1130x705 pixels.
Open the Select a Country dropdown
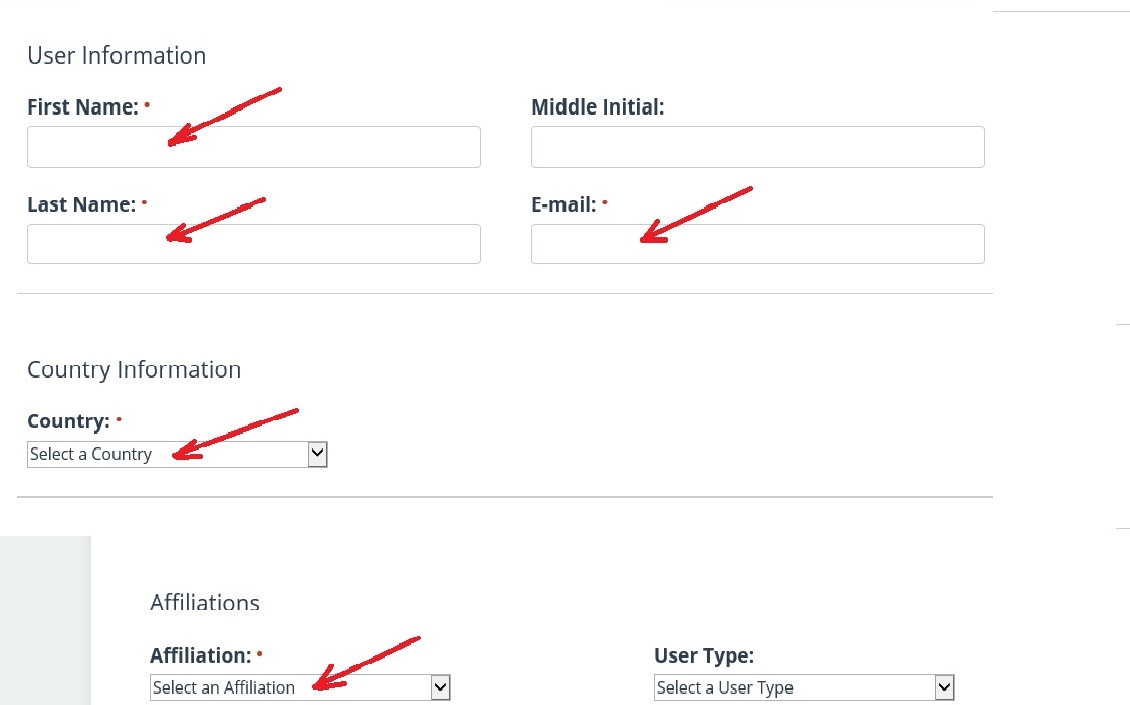(x=166, y=455)
